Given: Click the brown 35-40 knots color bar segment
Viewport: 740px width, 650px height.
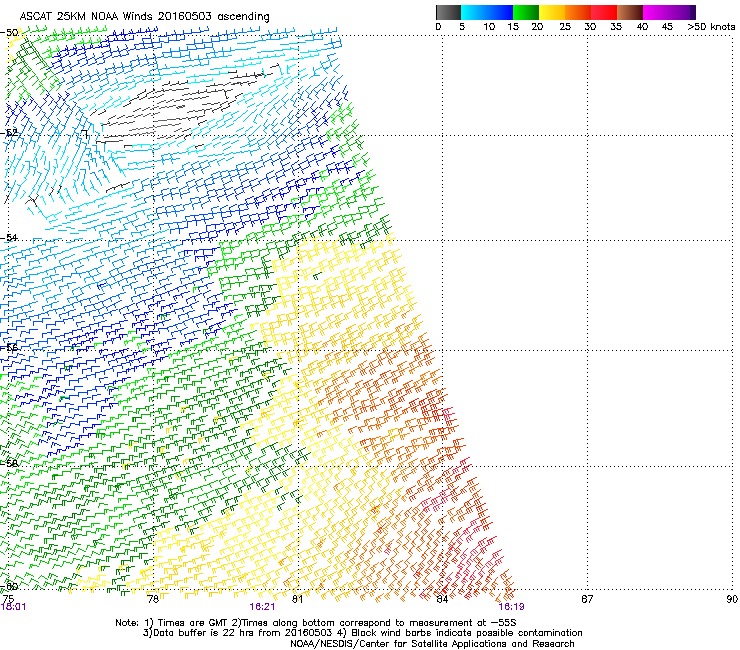Looking at the screenshot, I should pyautogui.click(x=630, y=12).
